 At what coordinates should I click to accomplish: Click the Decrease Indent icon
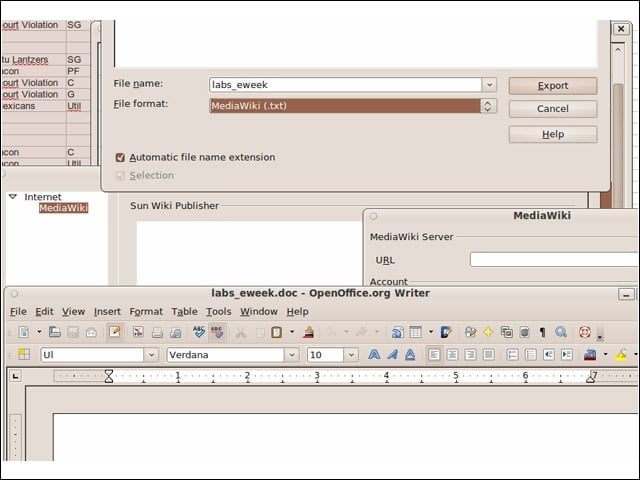point(549,355)
